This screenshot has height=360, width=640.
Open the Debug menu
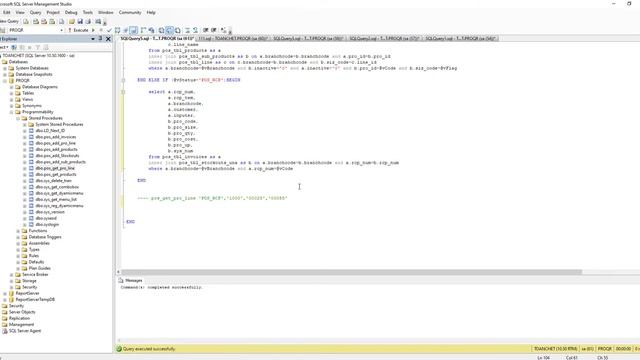coord(71,13)
